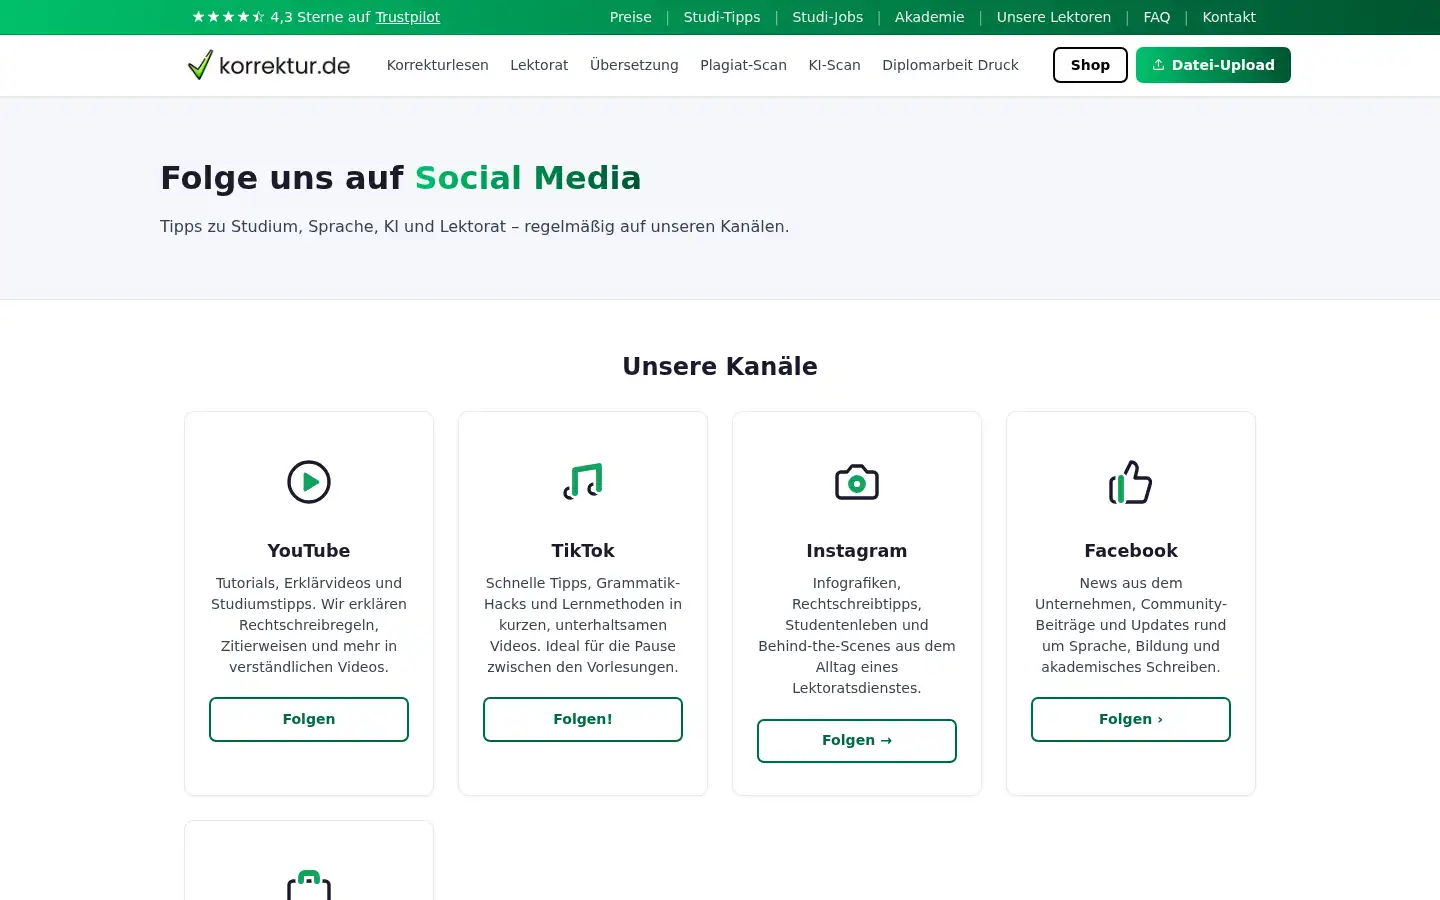Click the YouTube card title
The height and width of the screenshot is (900, 1440).
point(309,551)
